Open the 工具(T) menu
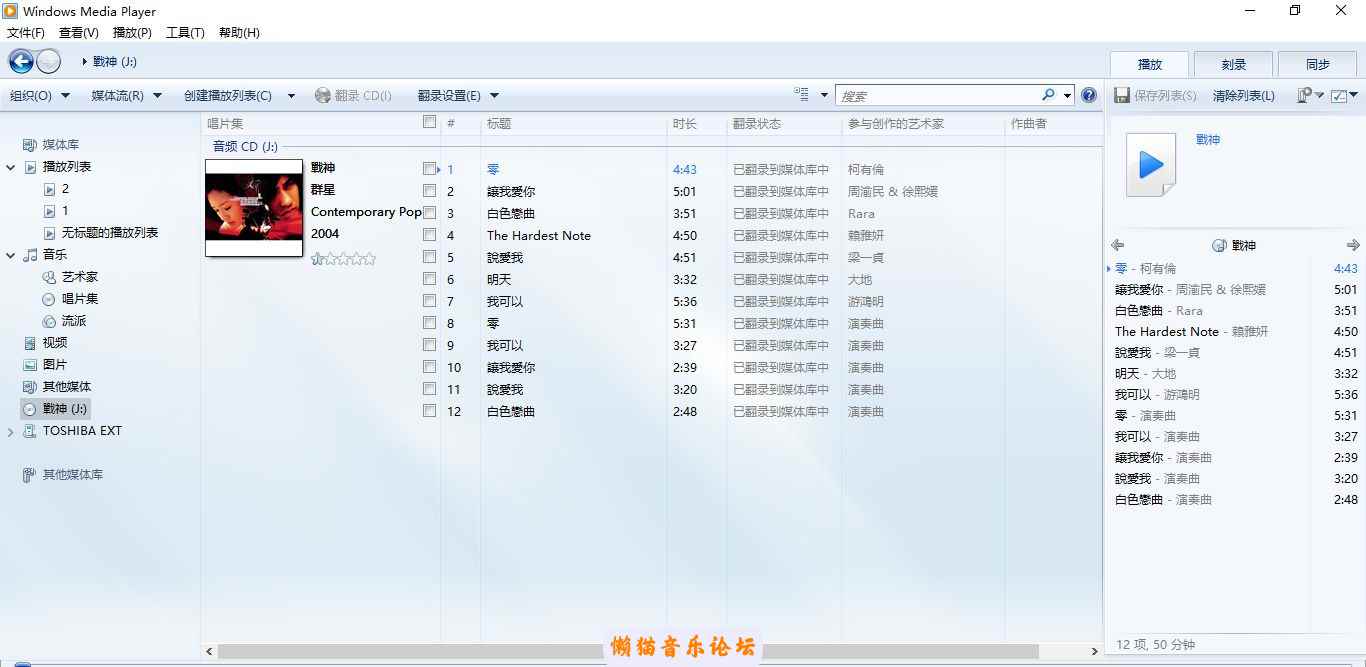Viewport: 1366px width, 667px height. (x=185, y=33)
